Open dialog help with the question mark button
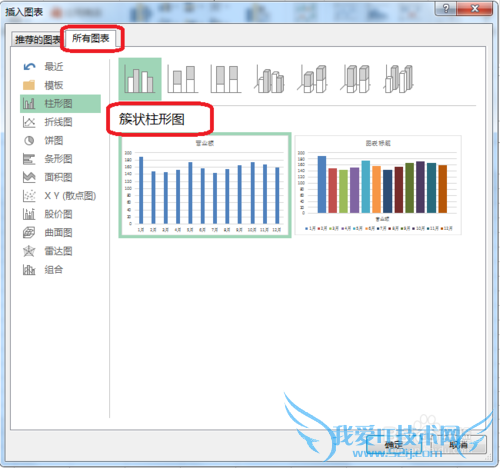The image size is (500, 468). click(446, 8)
